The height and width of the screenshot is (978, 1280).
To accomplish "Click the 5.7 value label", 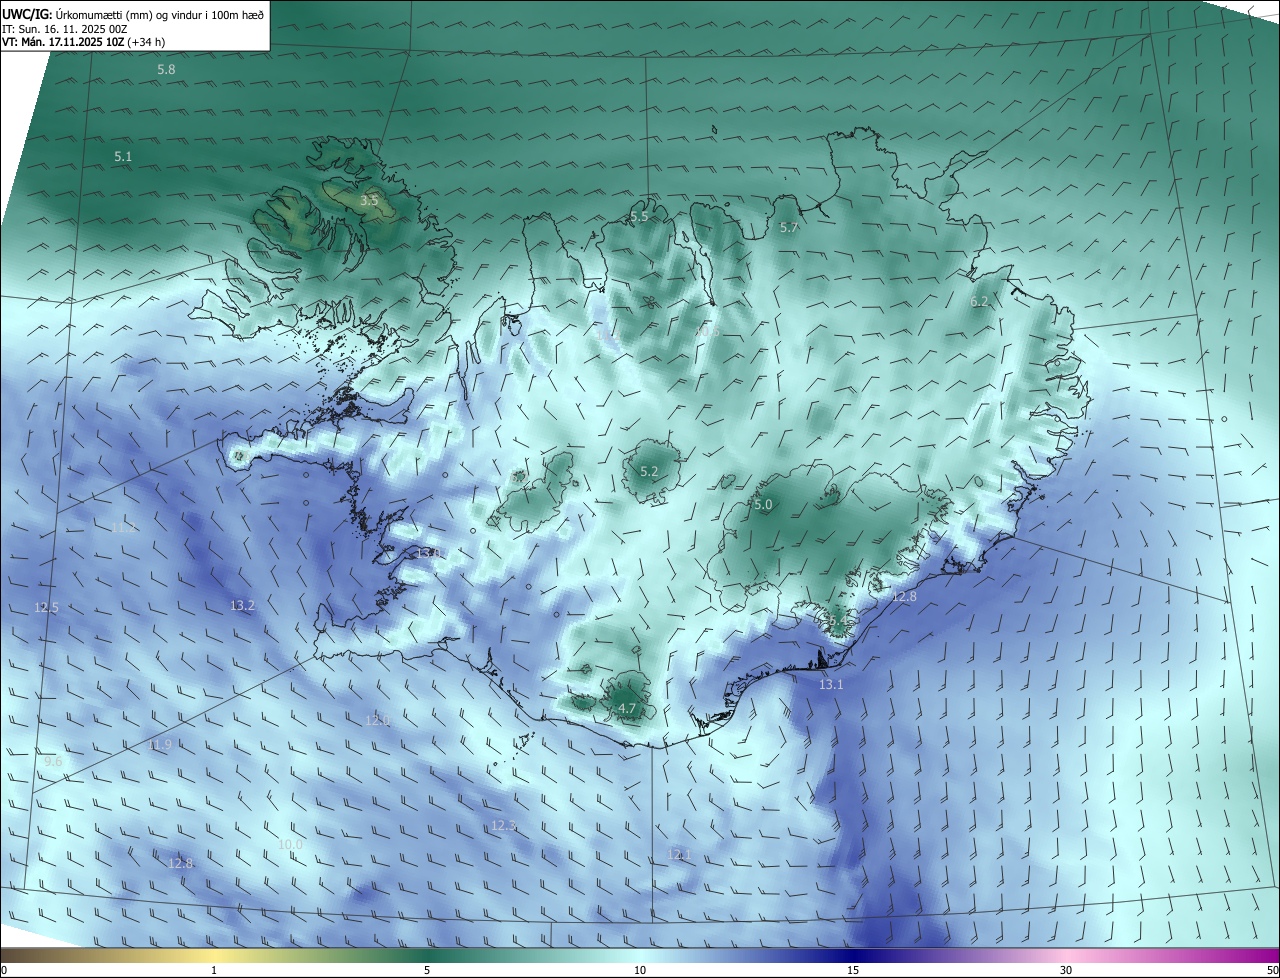I will [x=789, y=228].
